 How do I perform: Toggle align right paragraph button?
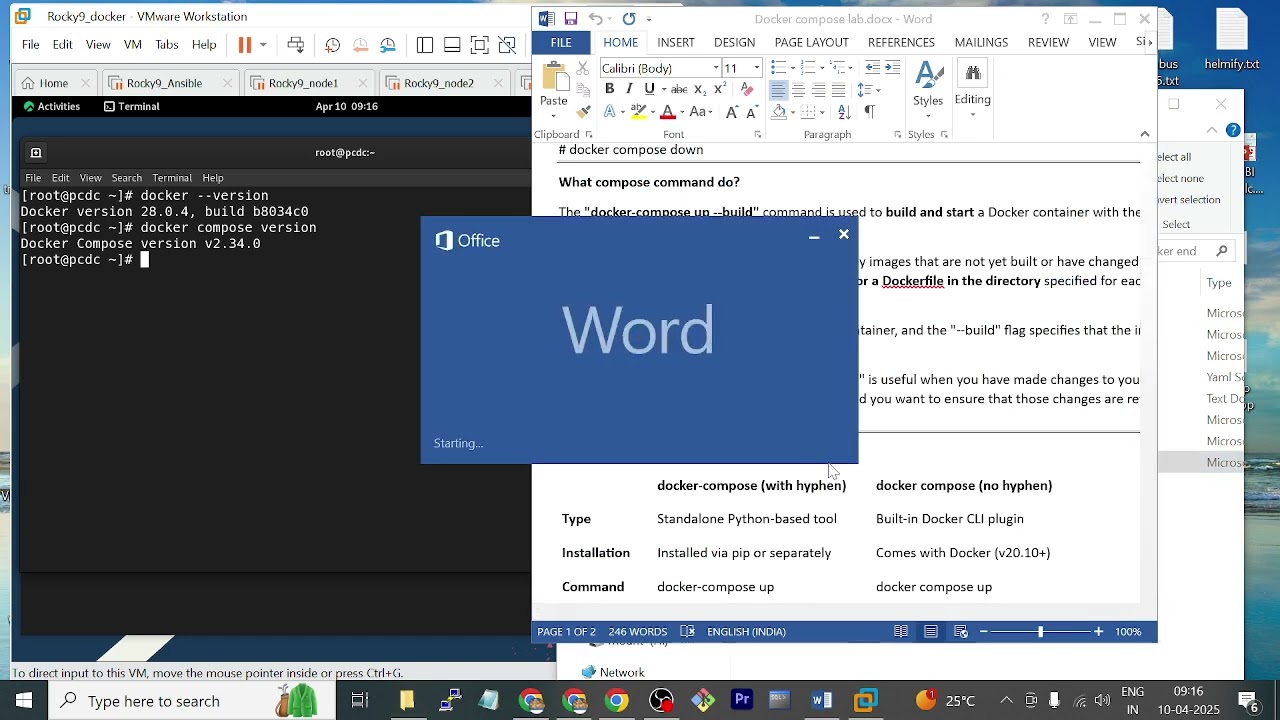[818, 90]
